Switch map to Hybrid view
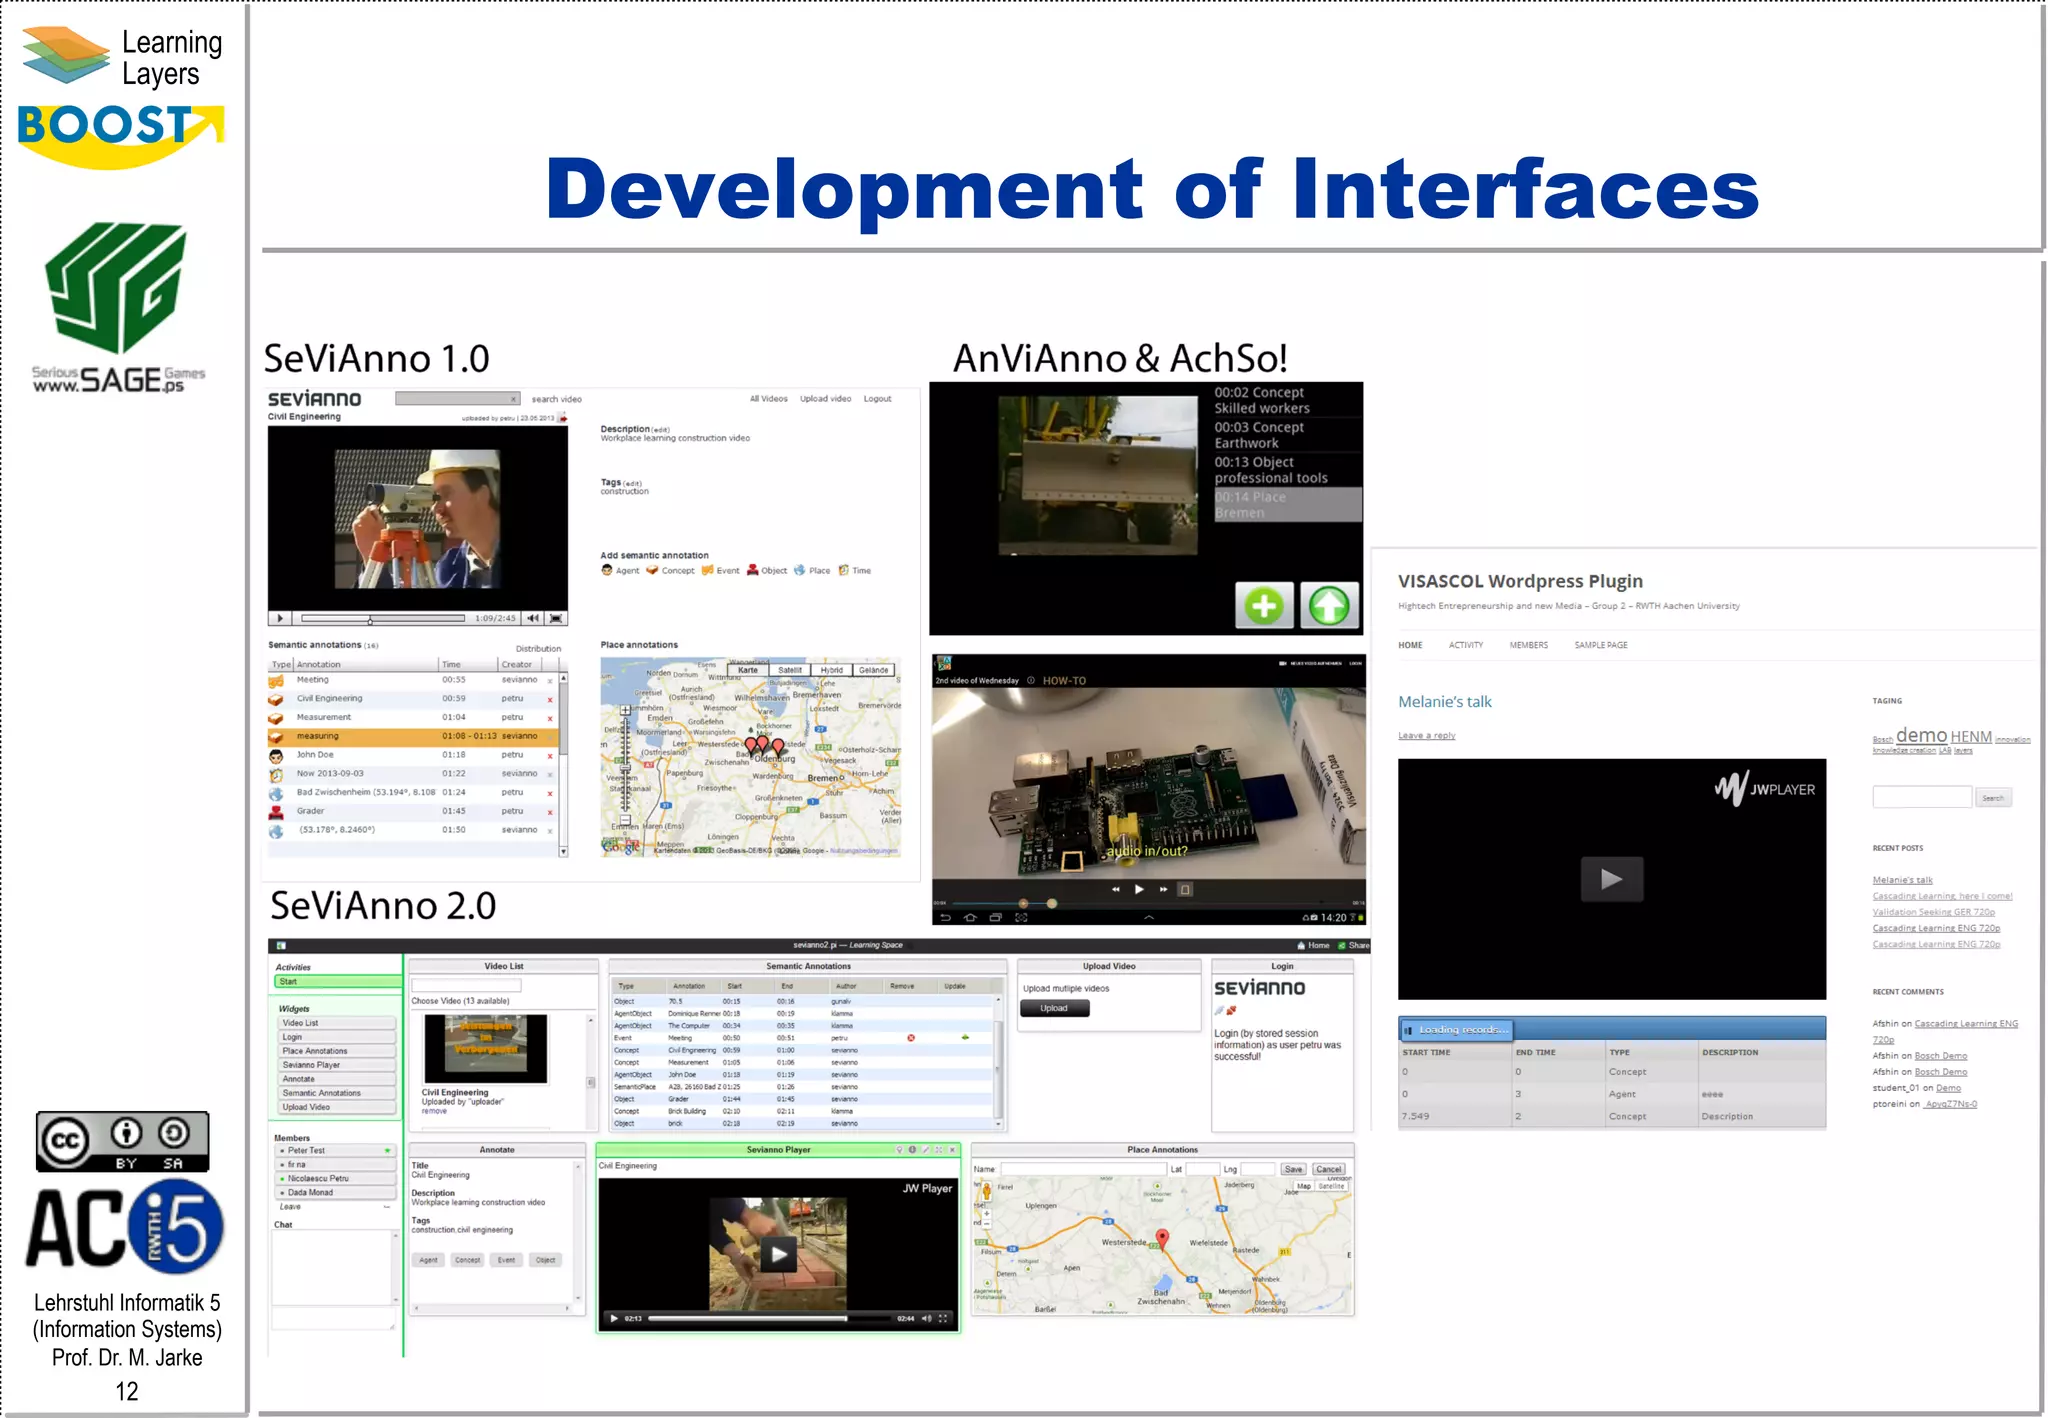 (x=831, y=670)
